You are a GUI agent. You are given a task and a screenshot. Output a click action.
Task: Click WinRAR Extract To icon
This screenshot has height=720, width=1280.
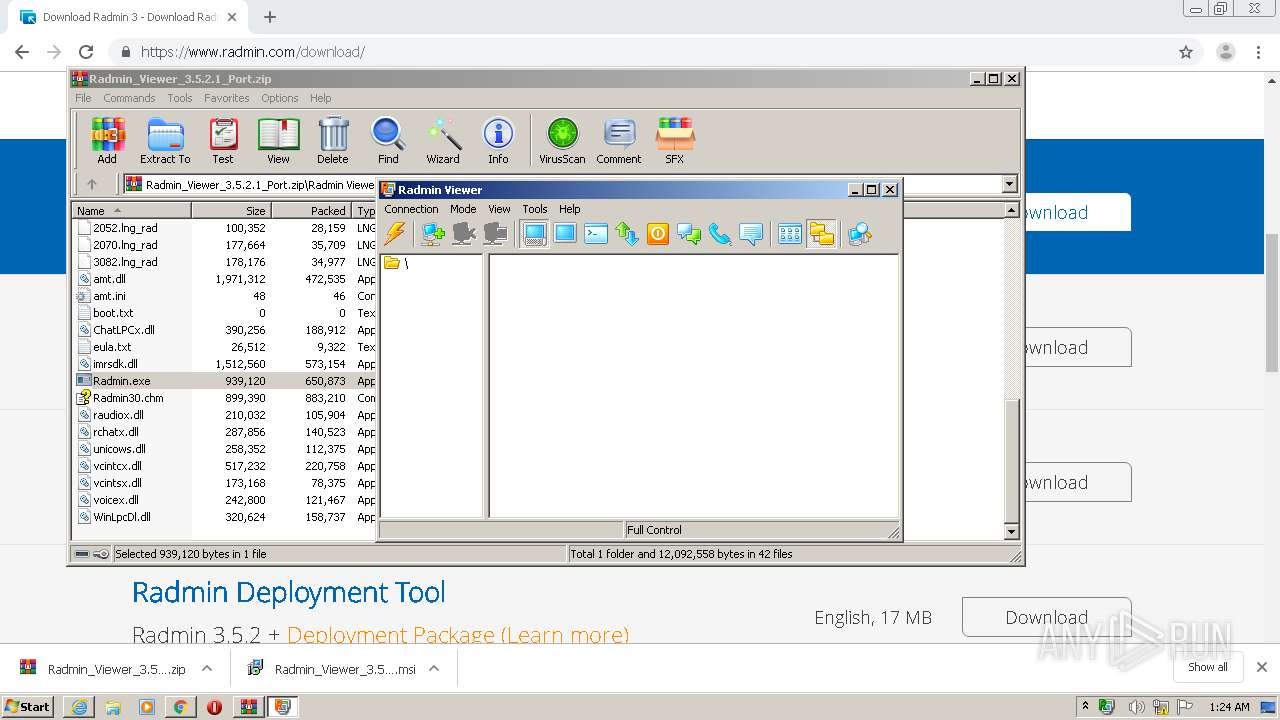pyautogui.click(x=165, y=140)
